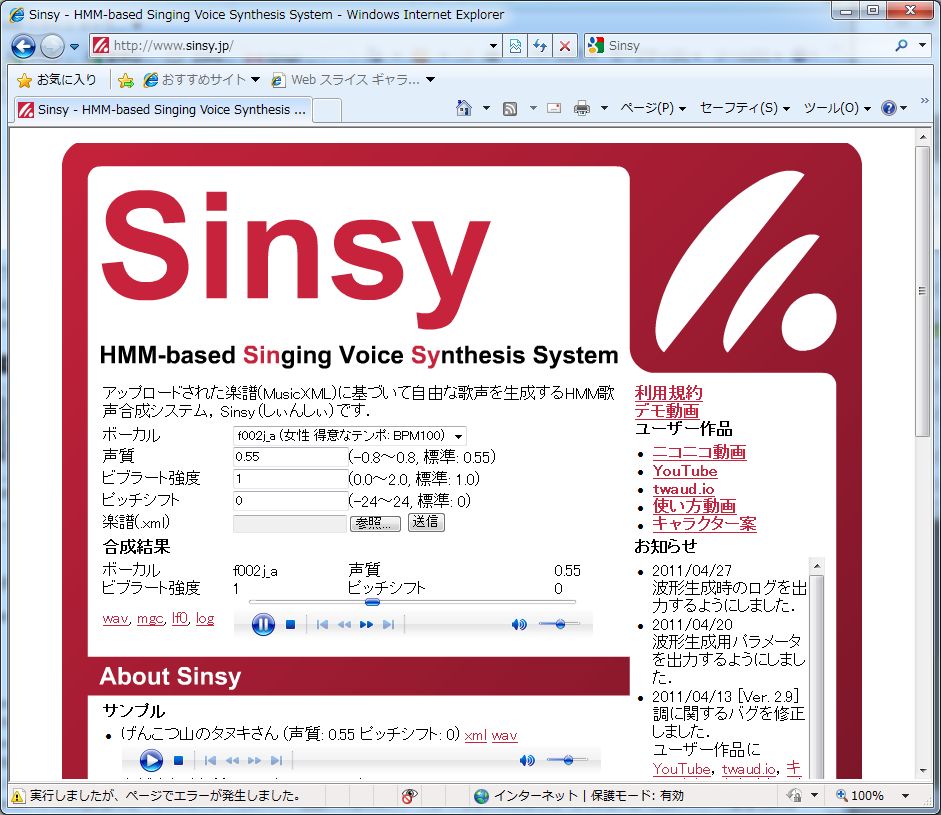This screenshot has width=941, height=815.
Task: Click the popup blocker icon in status bar
Action: pos(409,796)
